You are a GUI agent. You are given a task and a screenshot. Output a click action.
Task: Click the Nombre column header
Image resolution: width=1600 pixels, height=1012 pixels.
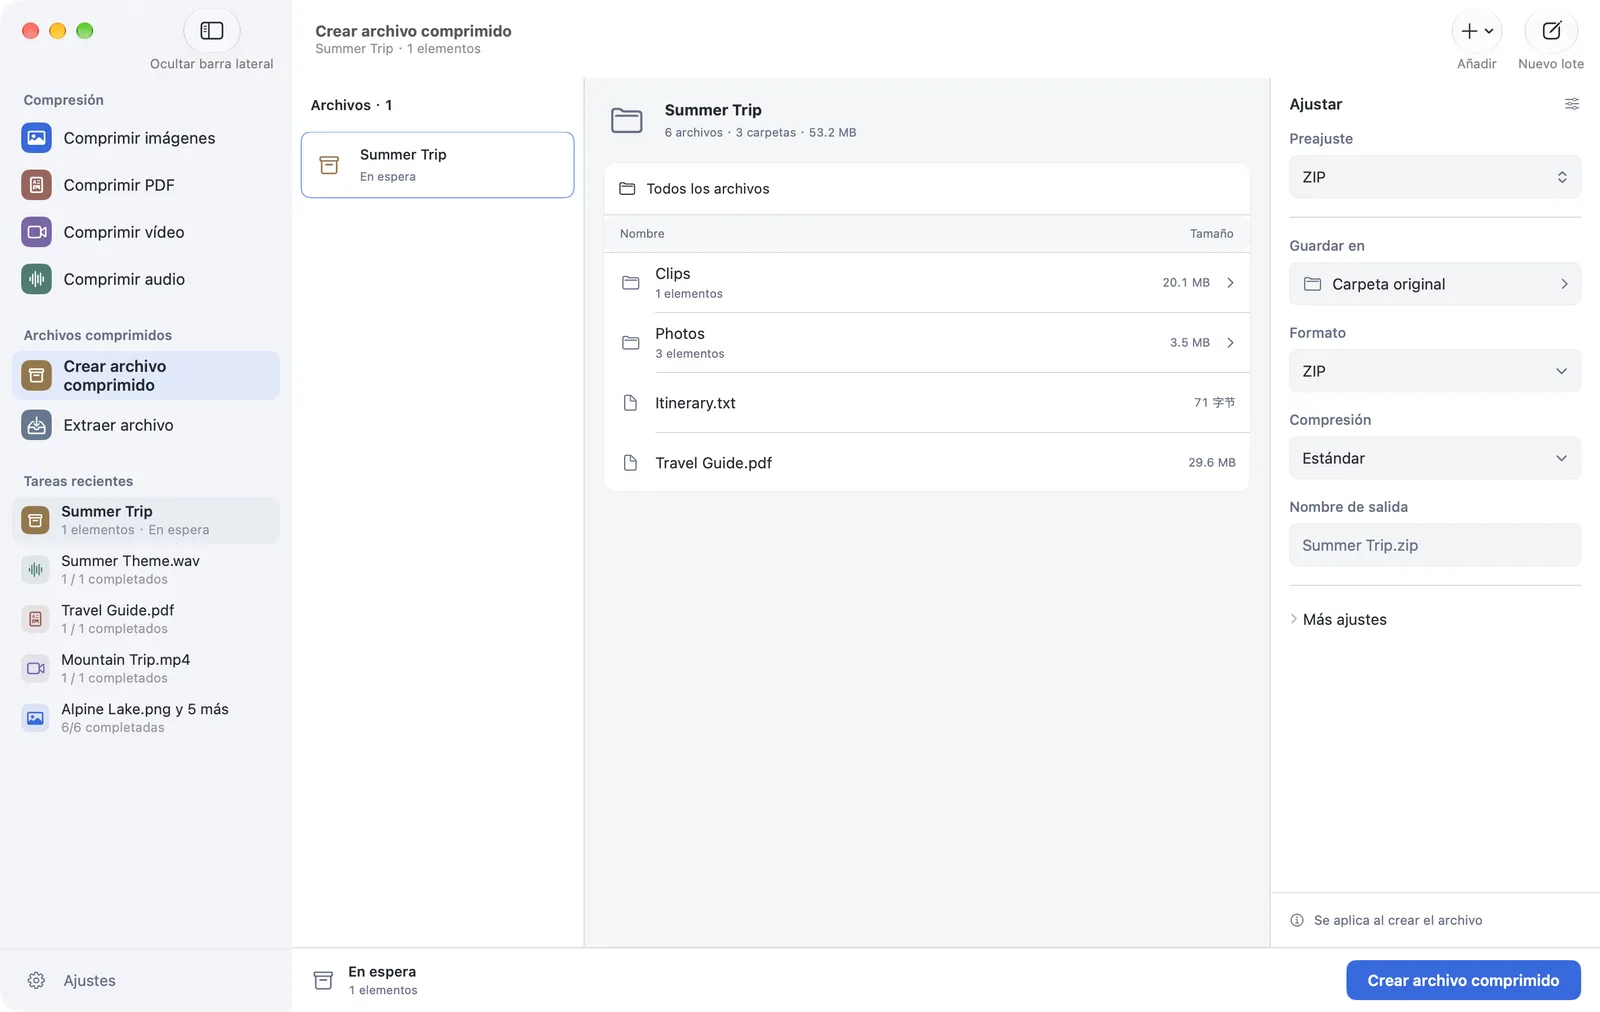(x=642, y=234)
